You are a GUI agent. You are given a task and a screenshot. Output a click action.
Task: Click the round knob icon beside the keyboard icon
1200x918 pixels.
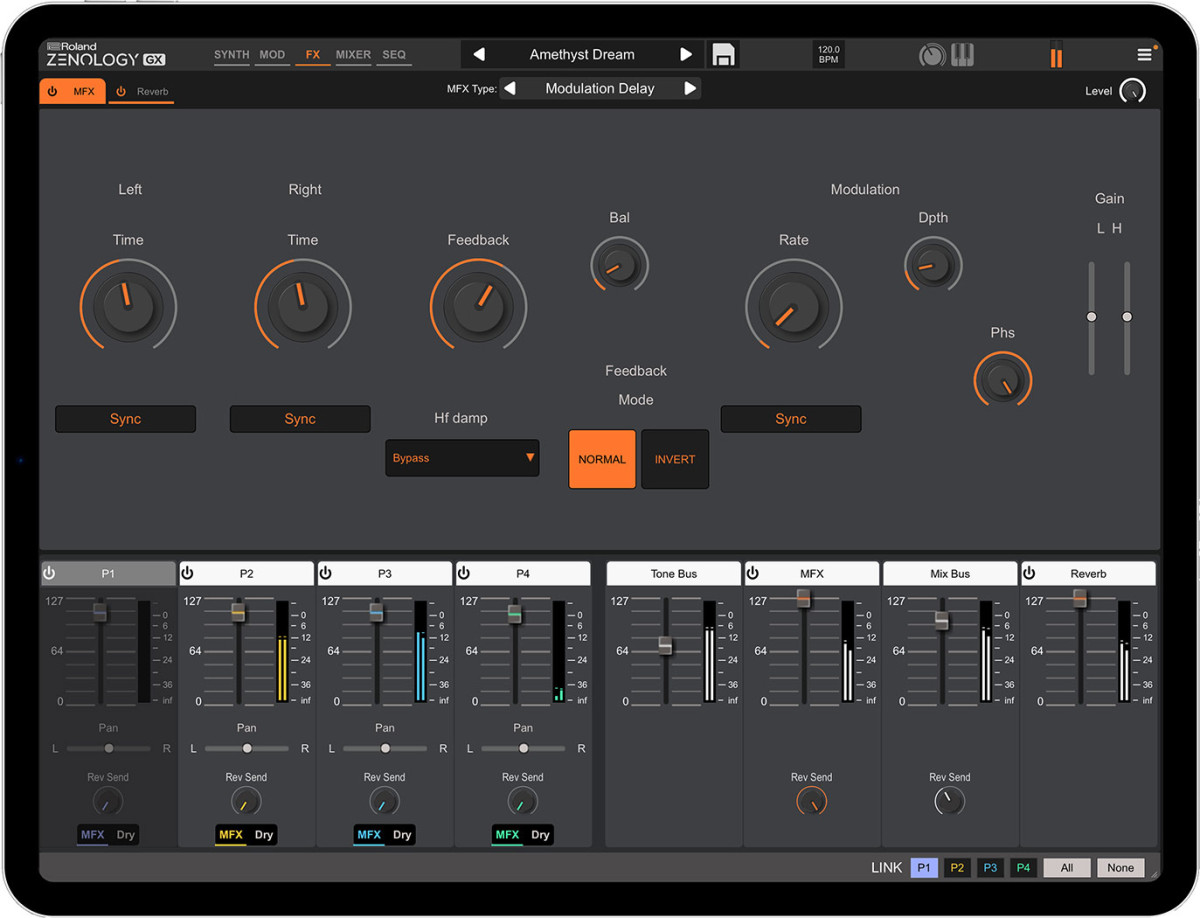[932, 55]
